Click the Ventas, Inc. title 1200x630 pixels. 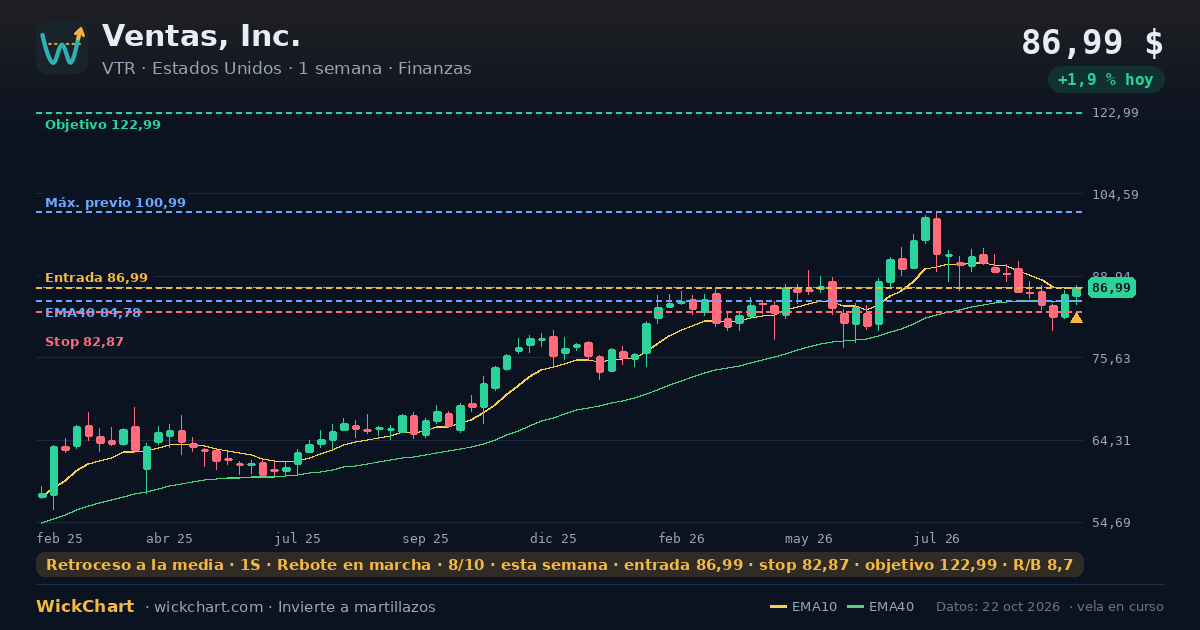pyautogui.click(x=201, y=36)
